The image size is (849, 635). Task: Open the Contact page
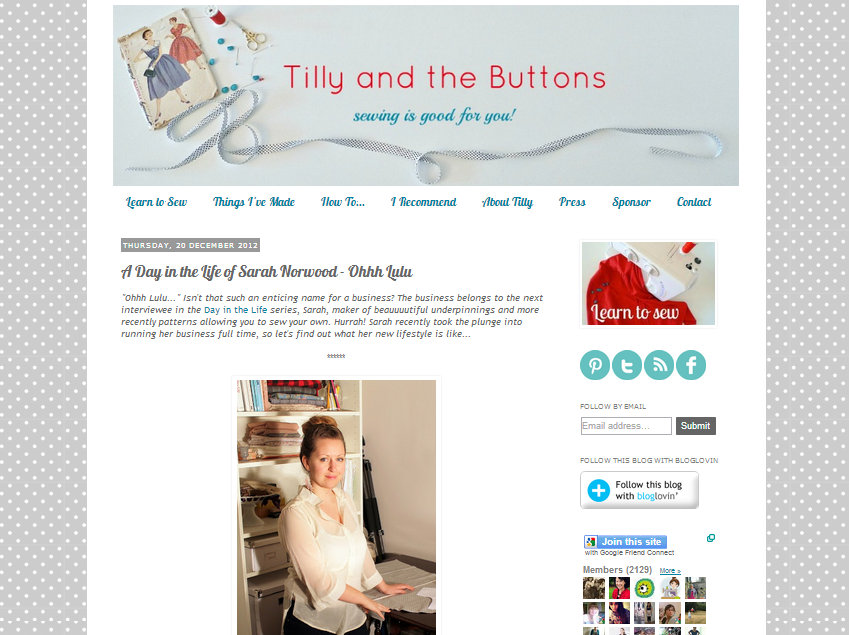point(694,202)
